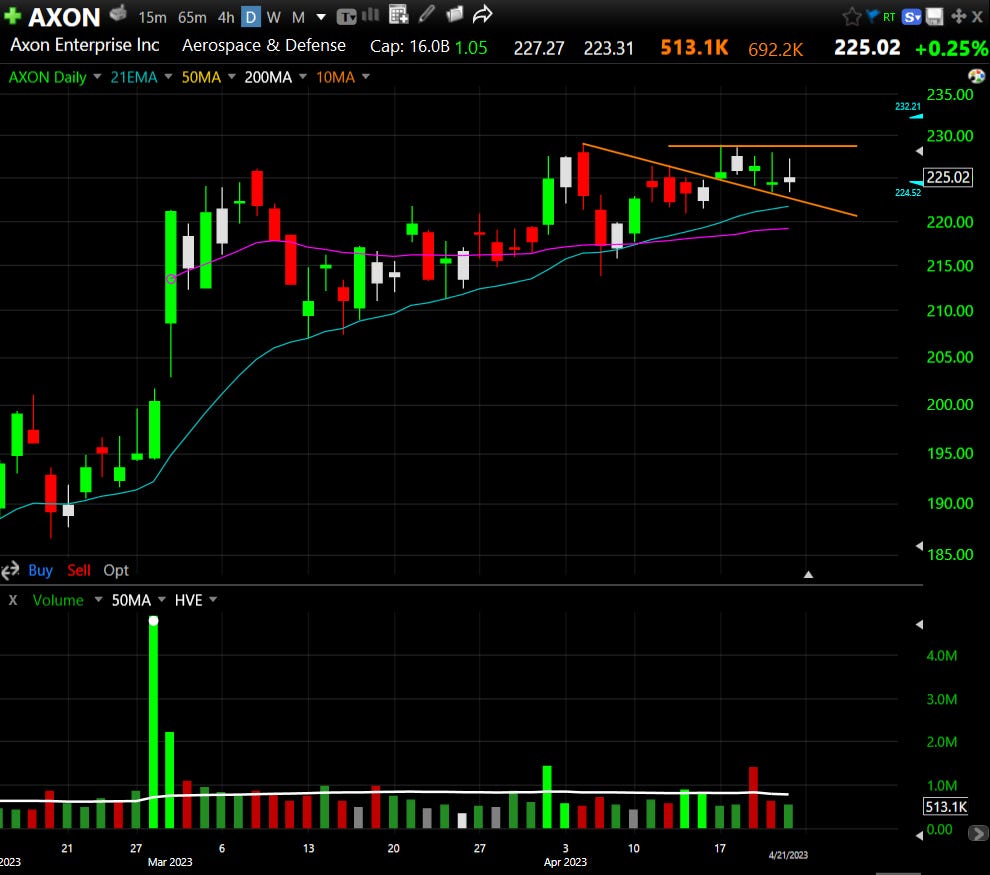990x875 pixels.
Task: Select the D daily timeframe
Action: point(251,17)
